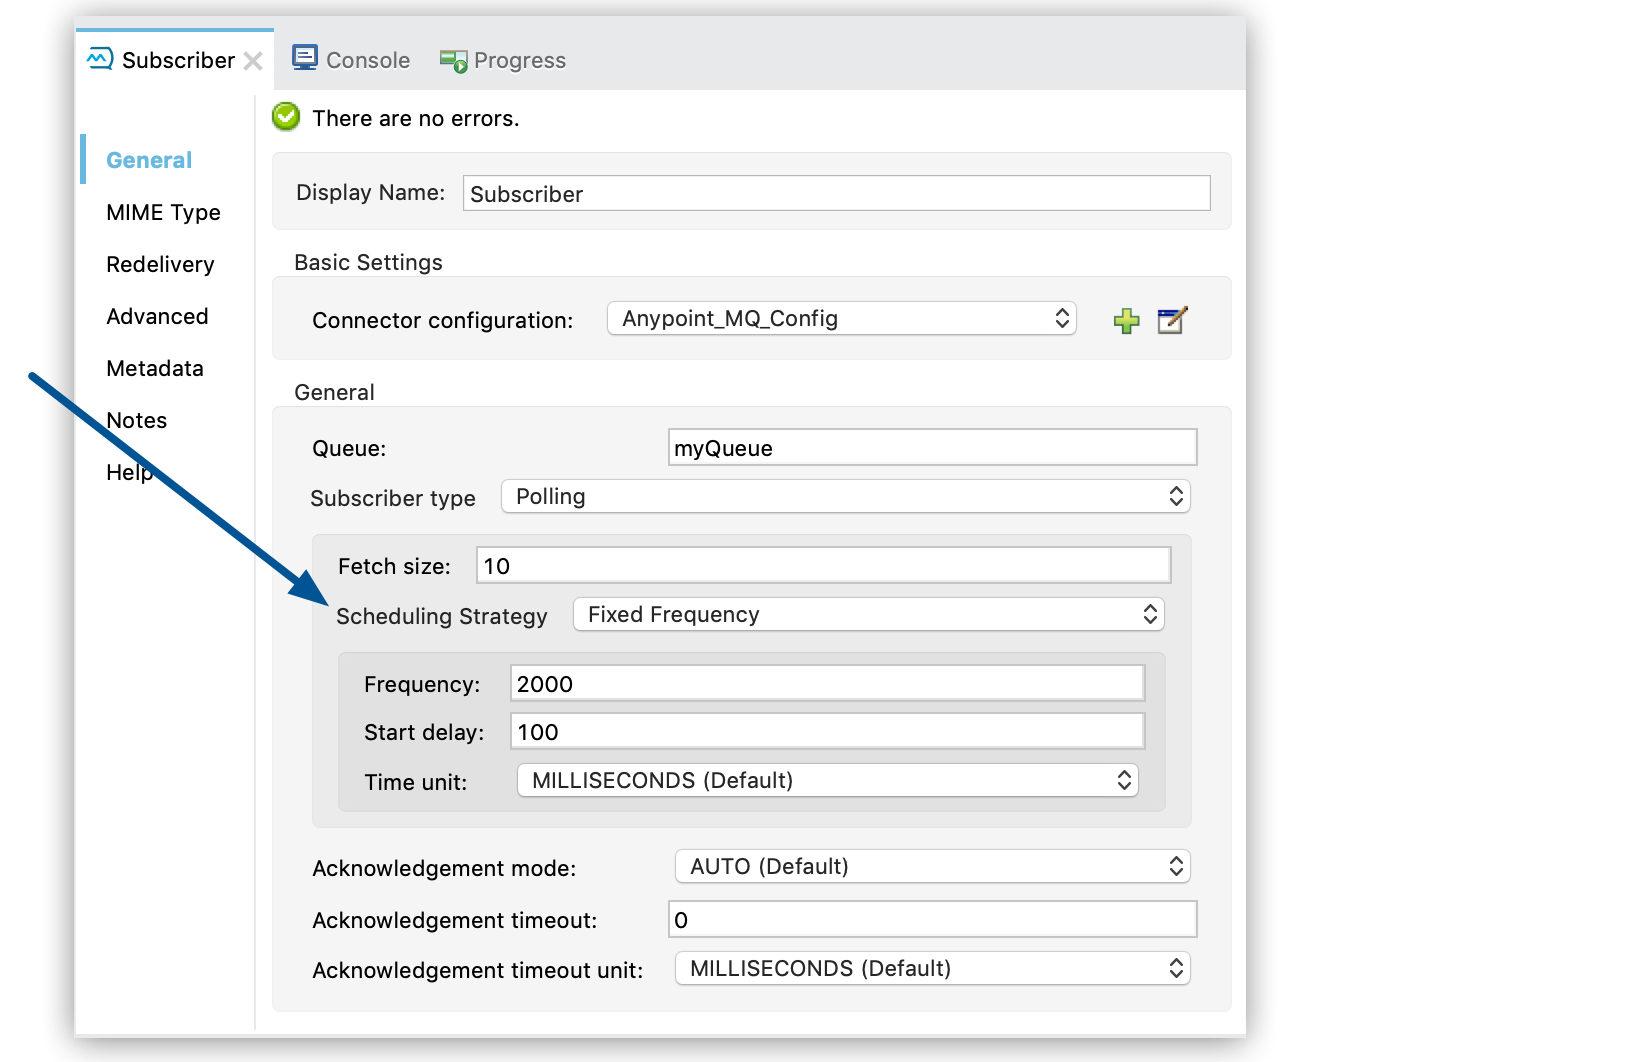
Task: Select the Frequency value field
Action: pyautogui.click(x=825, y=683)
